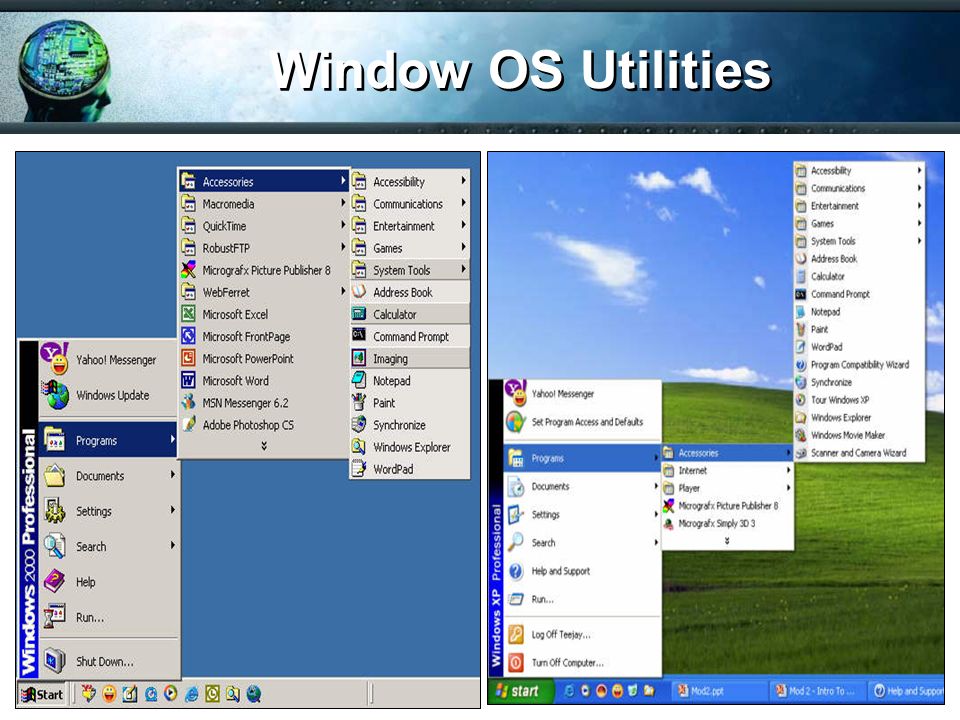
Task: Open Help and Support in XP menu
Action: click(x=582, y=571)
